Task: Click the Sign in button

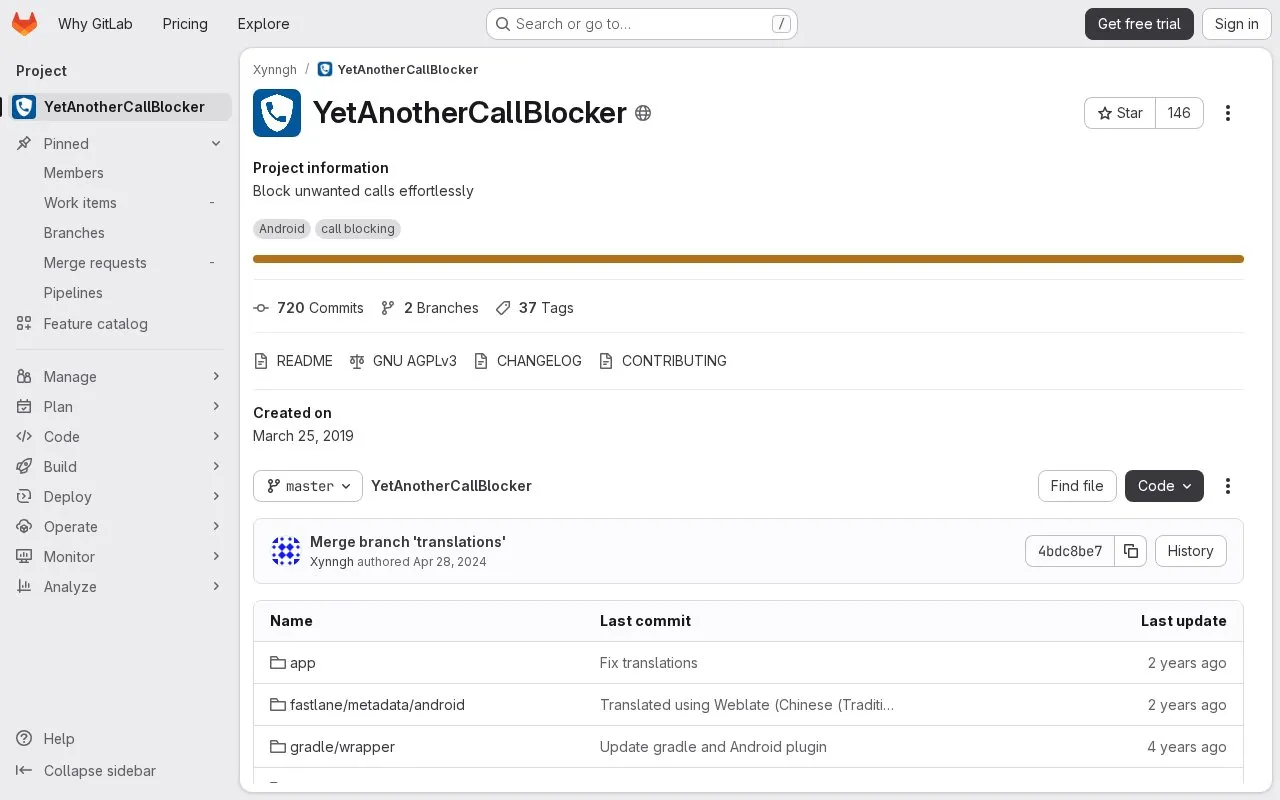Action: pyautogui.click(x=1236, y=24)
